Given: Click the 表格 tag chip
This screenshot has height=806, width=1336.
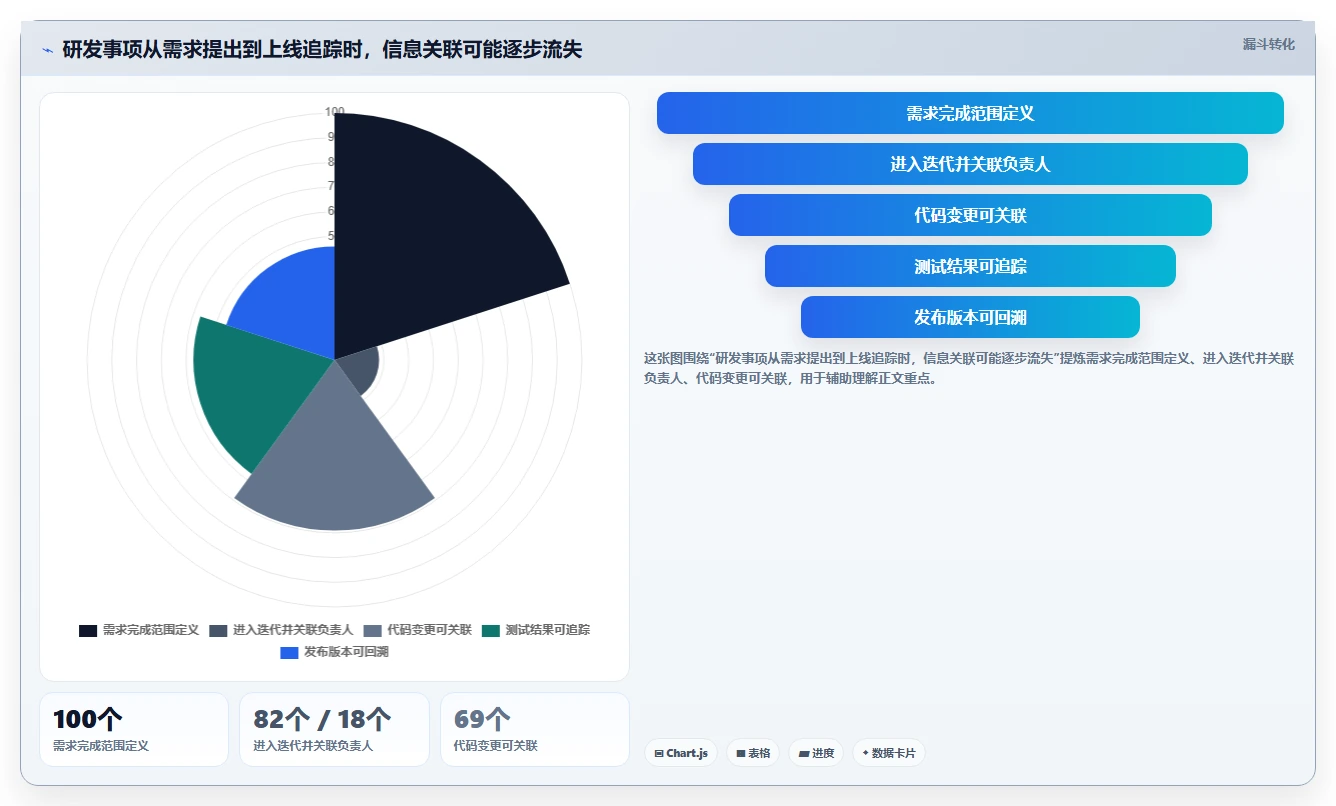Looking at the screenshot, I should click(x=753, y=753).
